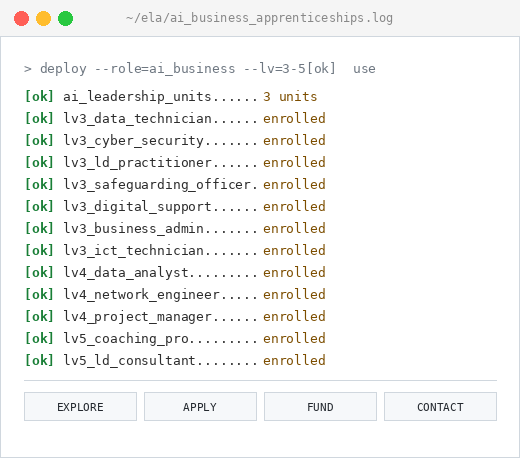Image resolution: width=520 pixels, height=458 pixels.
Task: Click the EXPLORE button
Action: (80, 407)
